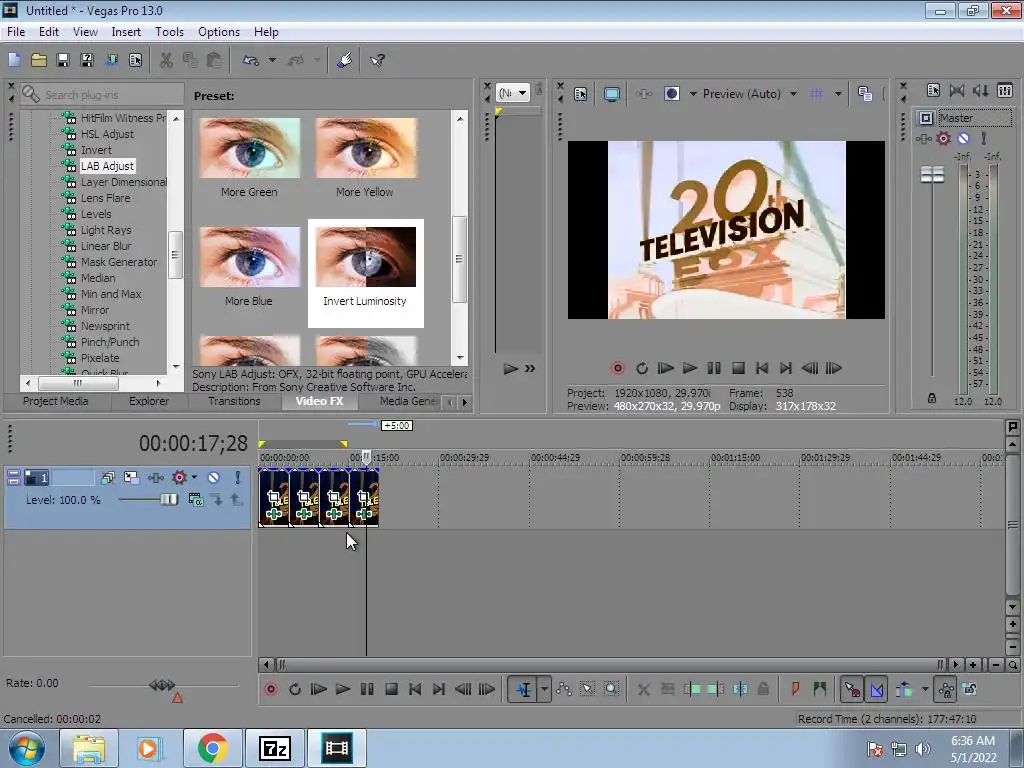Toggle Ignore Event Grouping button
The height and width of the screenshot is (768, 1024).
[970, 689]
